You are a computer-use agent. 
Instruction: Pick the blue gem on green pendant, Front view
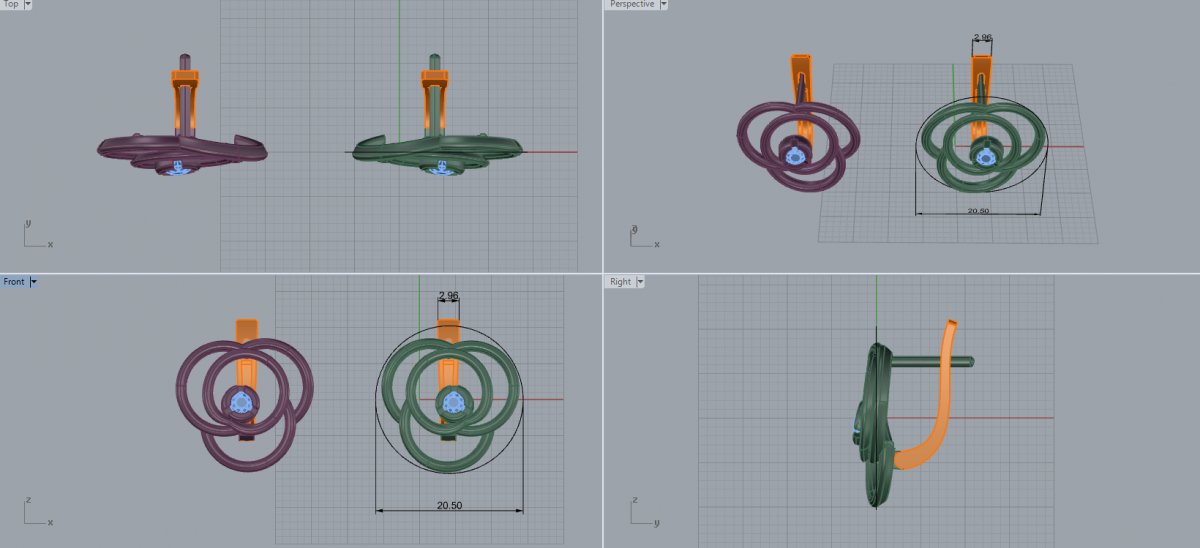(452, 403)
